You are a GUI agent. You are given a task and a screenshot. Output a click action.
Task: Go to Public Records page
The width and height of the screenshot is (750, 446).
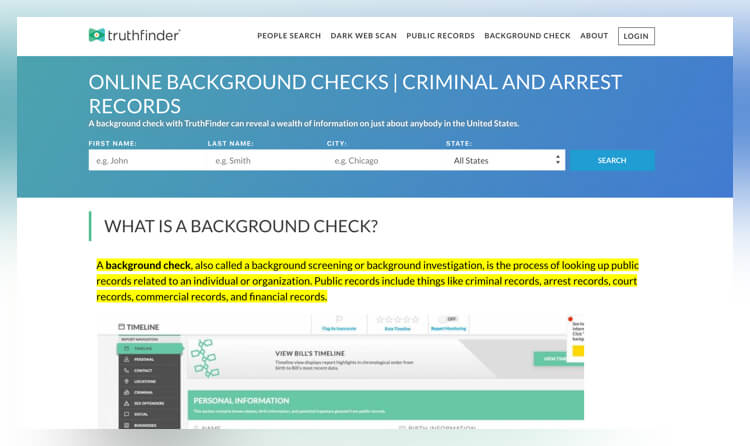440,36
